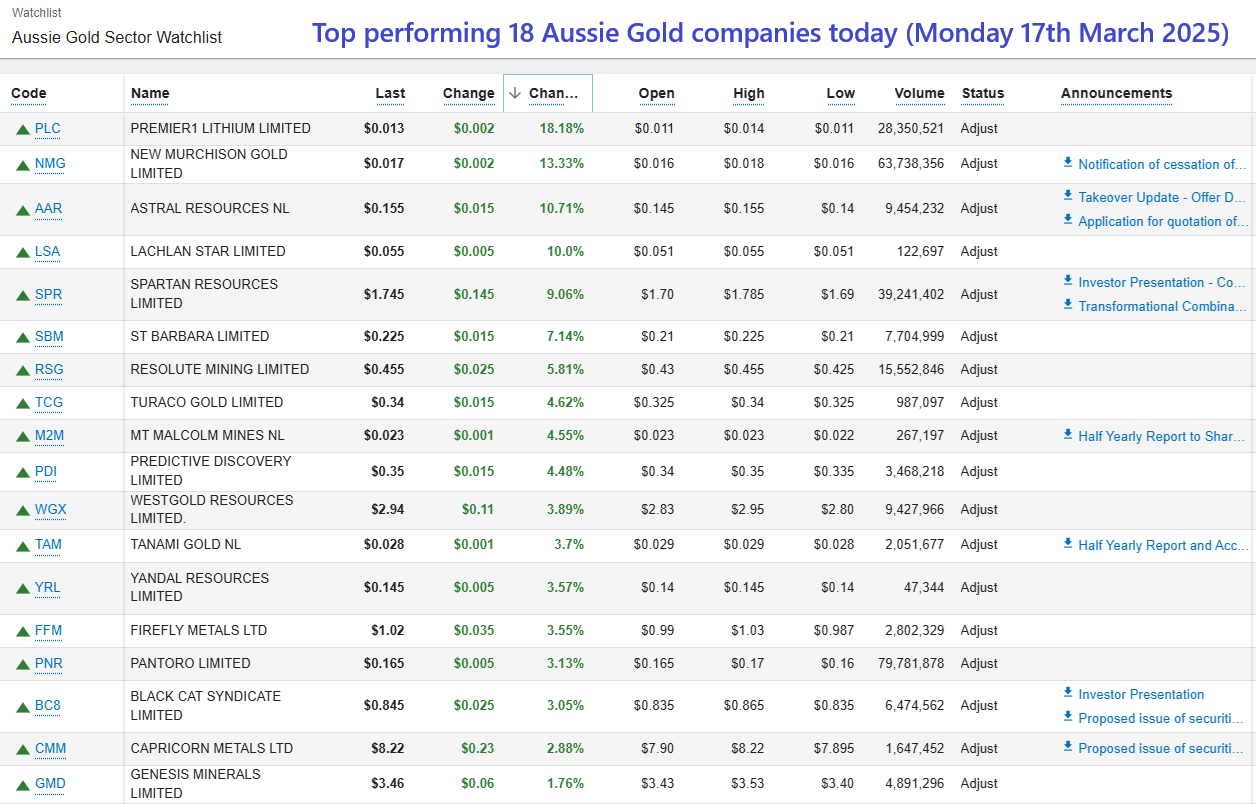Click download icon for CMM Proposed issue announcement
Image resolution: width=1256 pixels, height=804 pixels.
pyautogui.click(x=1068, y=748)
